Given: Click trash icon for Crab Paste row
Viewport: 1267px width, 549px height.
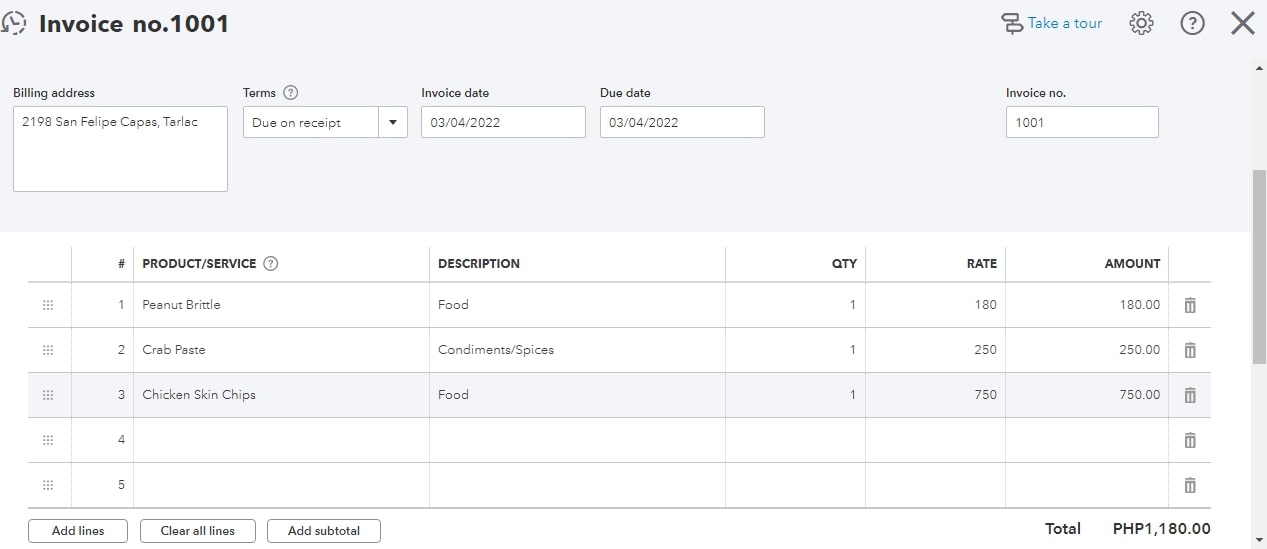Looking at the screenshot, I should click(x=1189, y=350).
